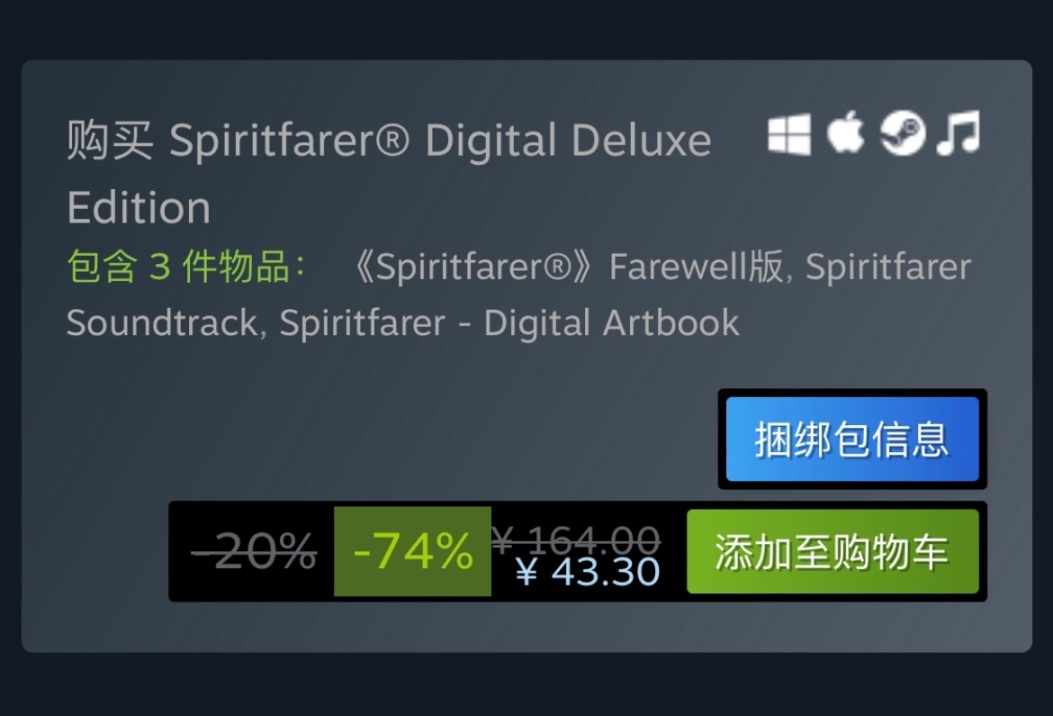Click the 购买 Spiritfarer Digital Deluxe Edition title

[389, 173]
